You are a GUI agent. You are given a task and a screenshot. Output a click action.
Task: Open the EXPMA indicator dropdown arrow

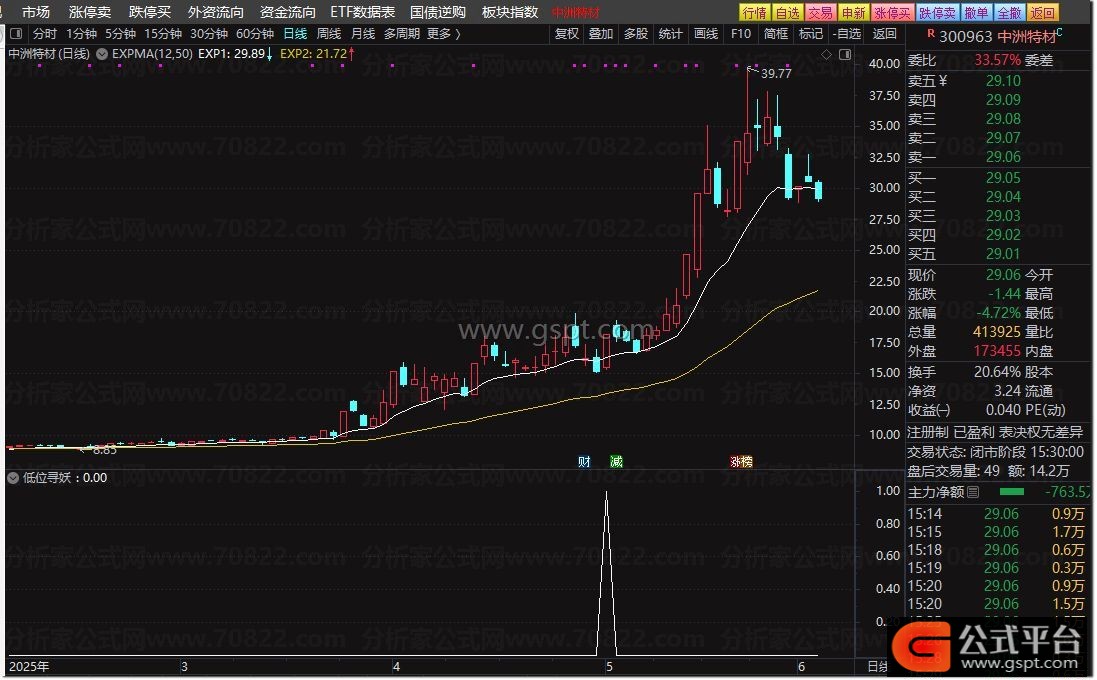(x=102, y=54)
